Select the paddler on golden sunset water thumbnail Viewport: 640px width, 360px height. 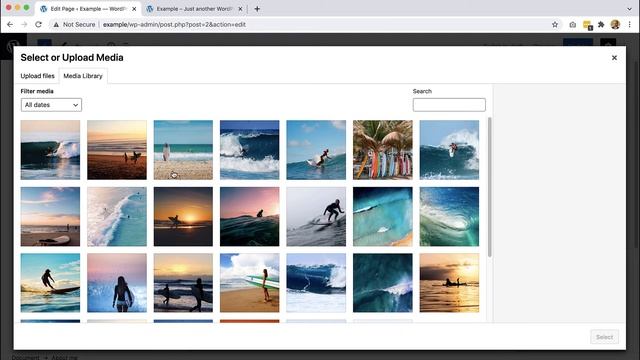point(449,283)
